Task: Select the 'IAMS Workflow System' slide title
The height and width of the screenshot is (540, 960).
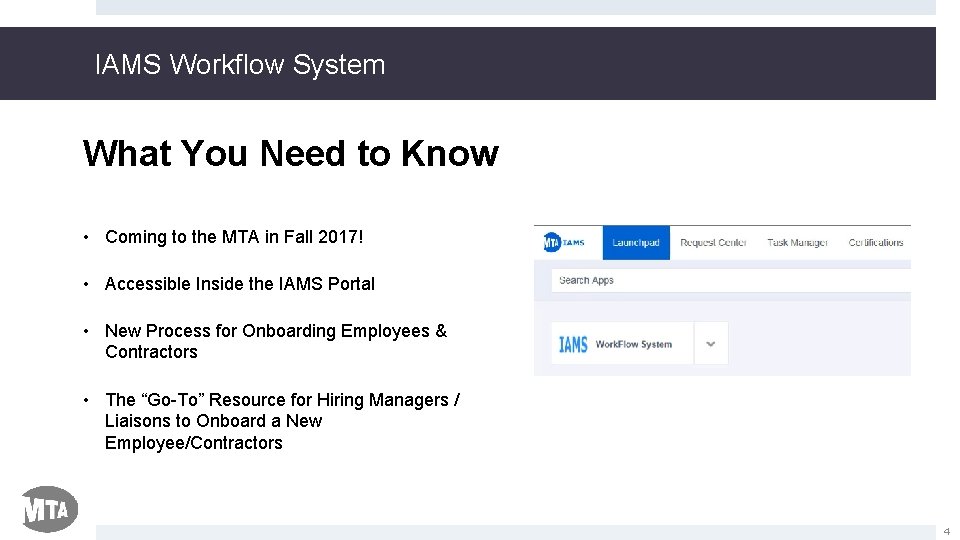Action: pos(240,64)
